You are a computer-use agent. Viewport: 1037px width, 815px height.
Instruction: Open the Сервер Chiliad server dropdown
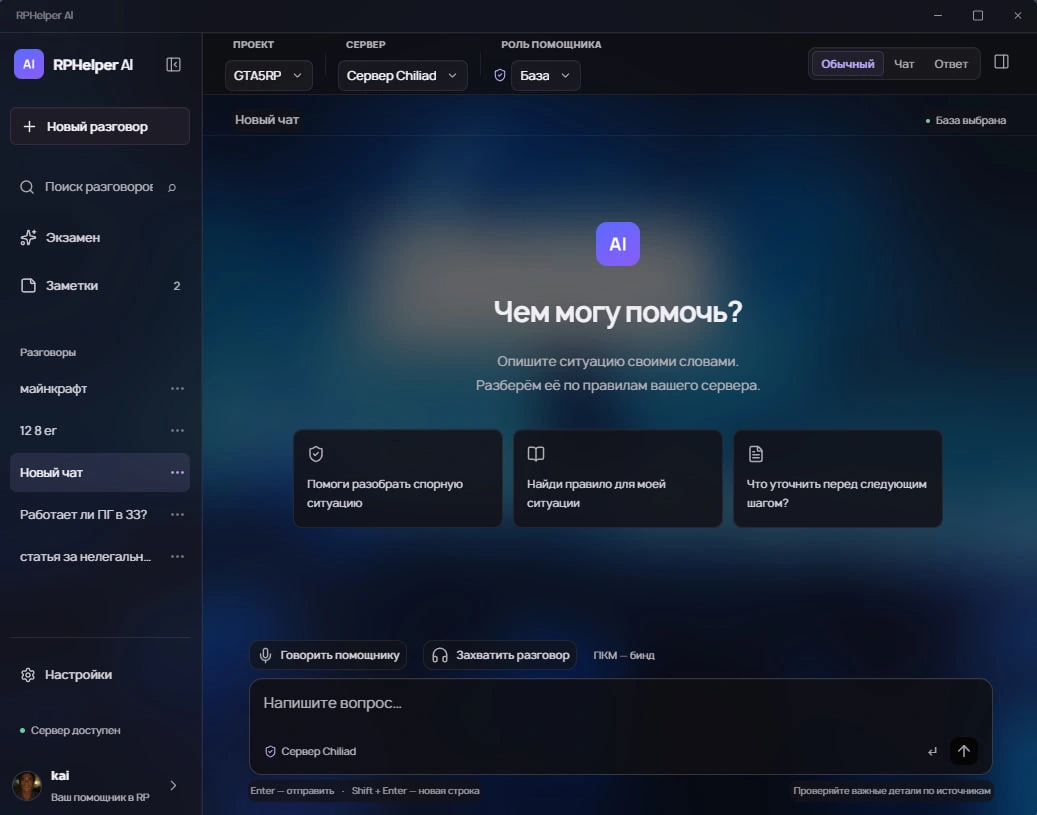click(402, 75)
